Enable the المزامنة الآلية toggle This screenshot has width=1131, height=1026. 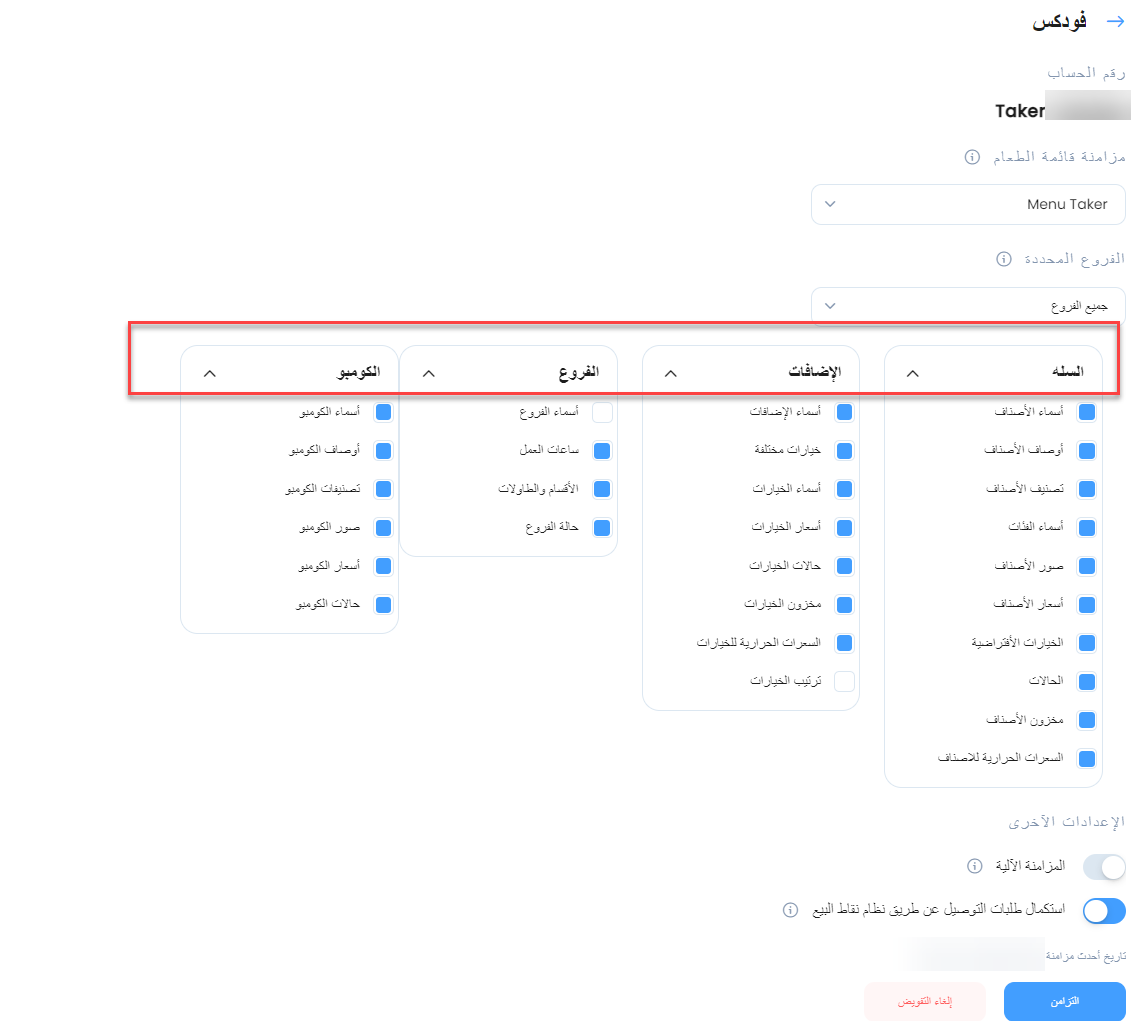coord(1104,867)
